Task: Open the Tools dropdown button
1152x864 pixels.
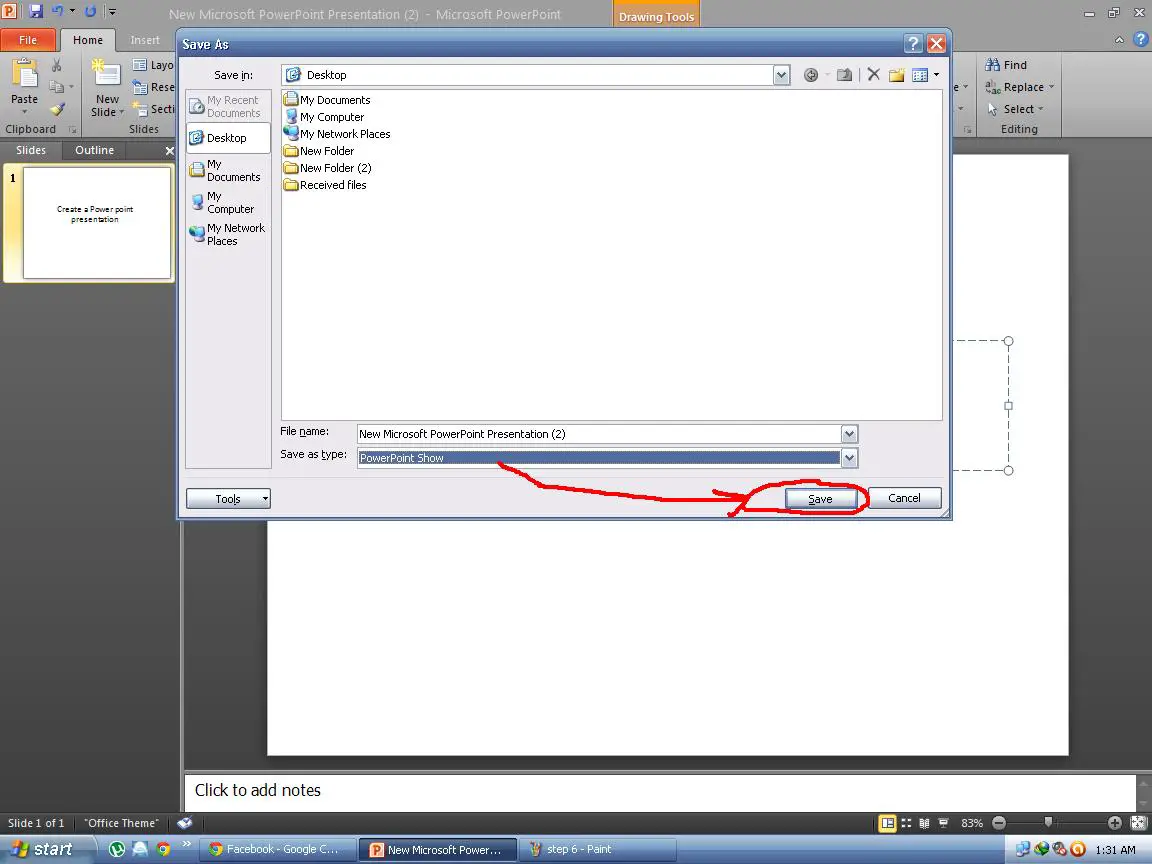Action: [x=228, y=499]
